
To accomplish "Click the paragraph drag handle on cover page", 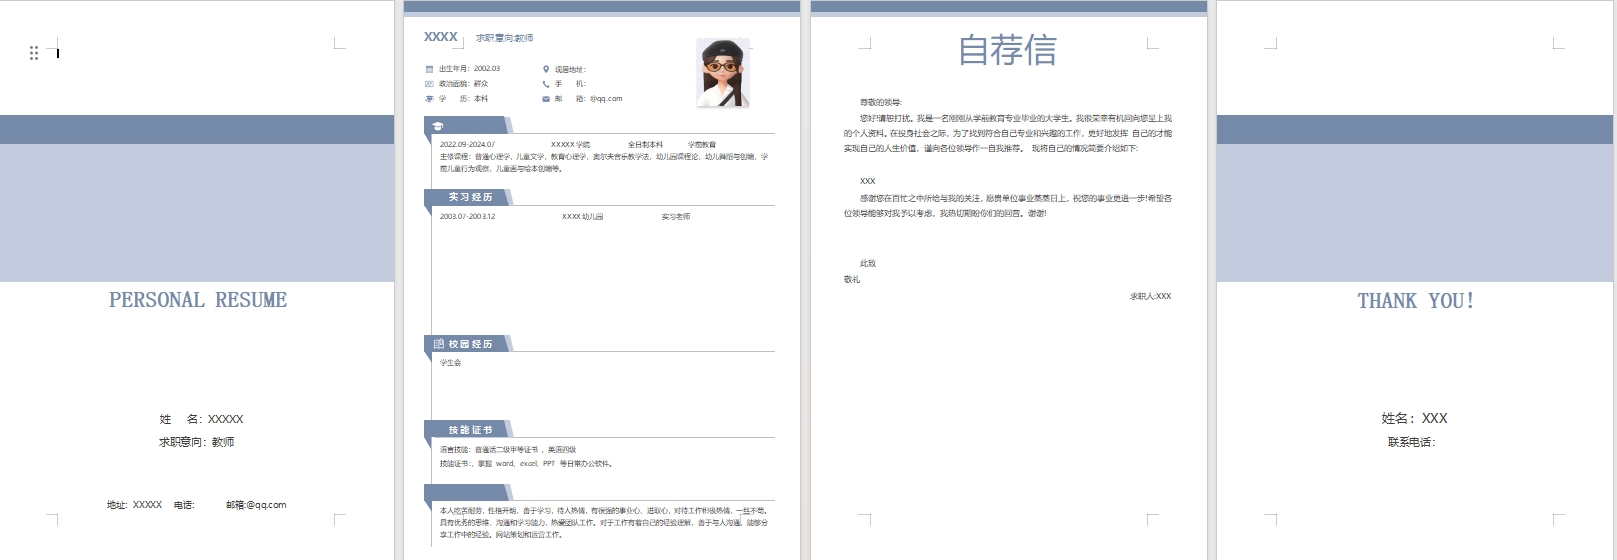I will click(x=34, y=53).
